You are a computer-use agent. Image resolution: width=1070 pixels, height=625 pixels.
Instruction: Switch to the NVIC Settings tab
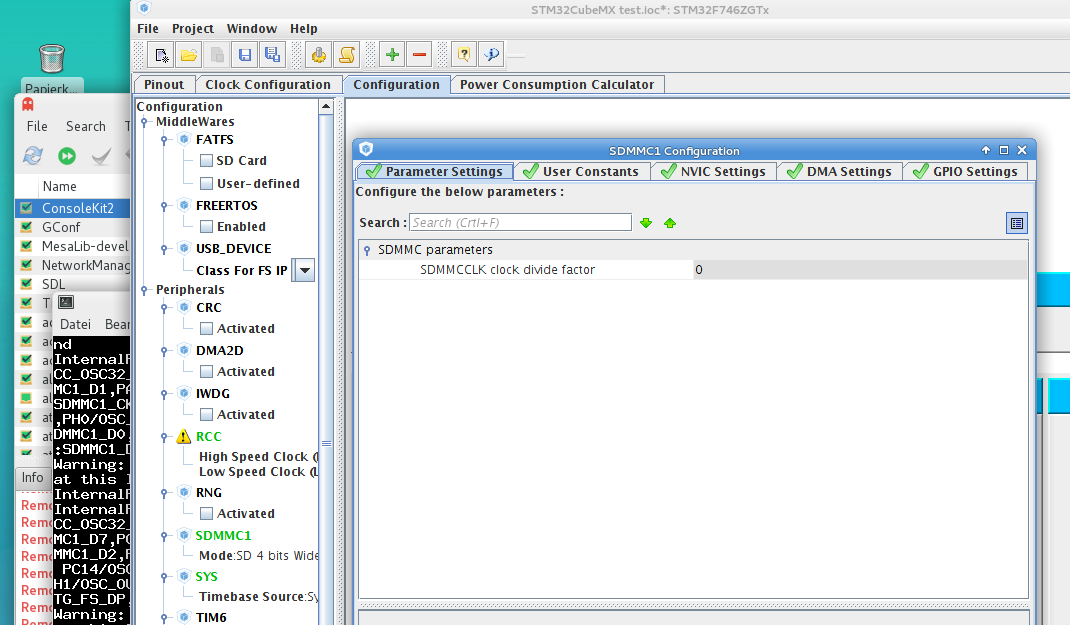714,171
